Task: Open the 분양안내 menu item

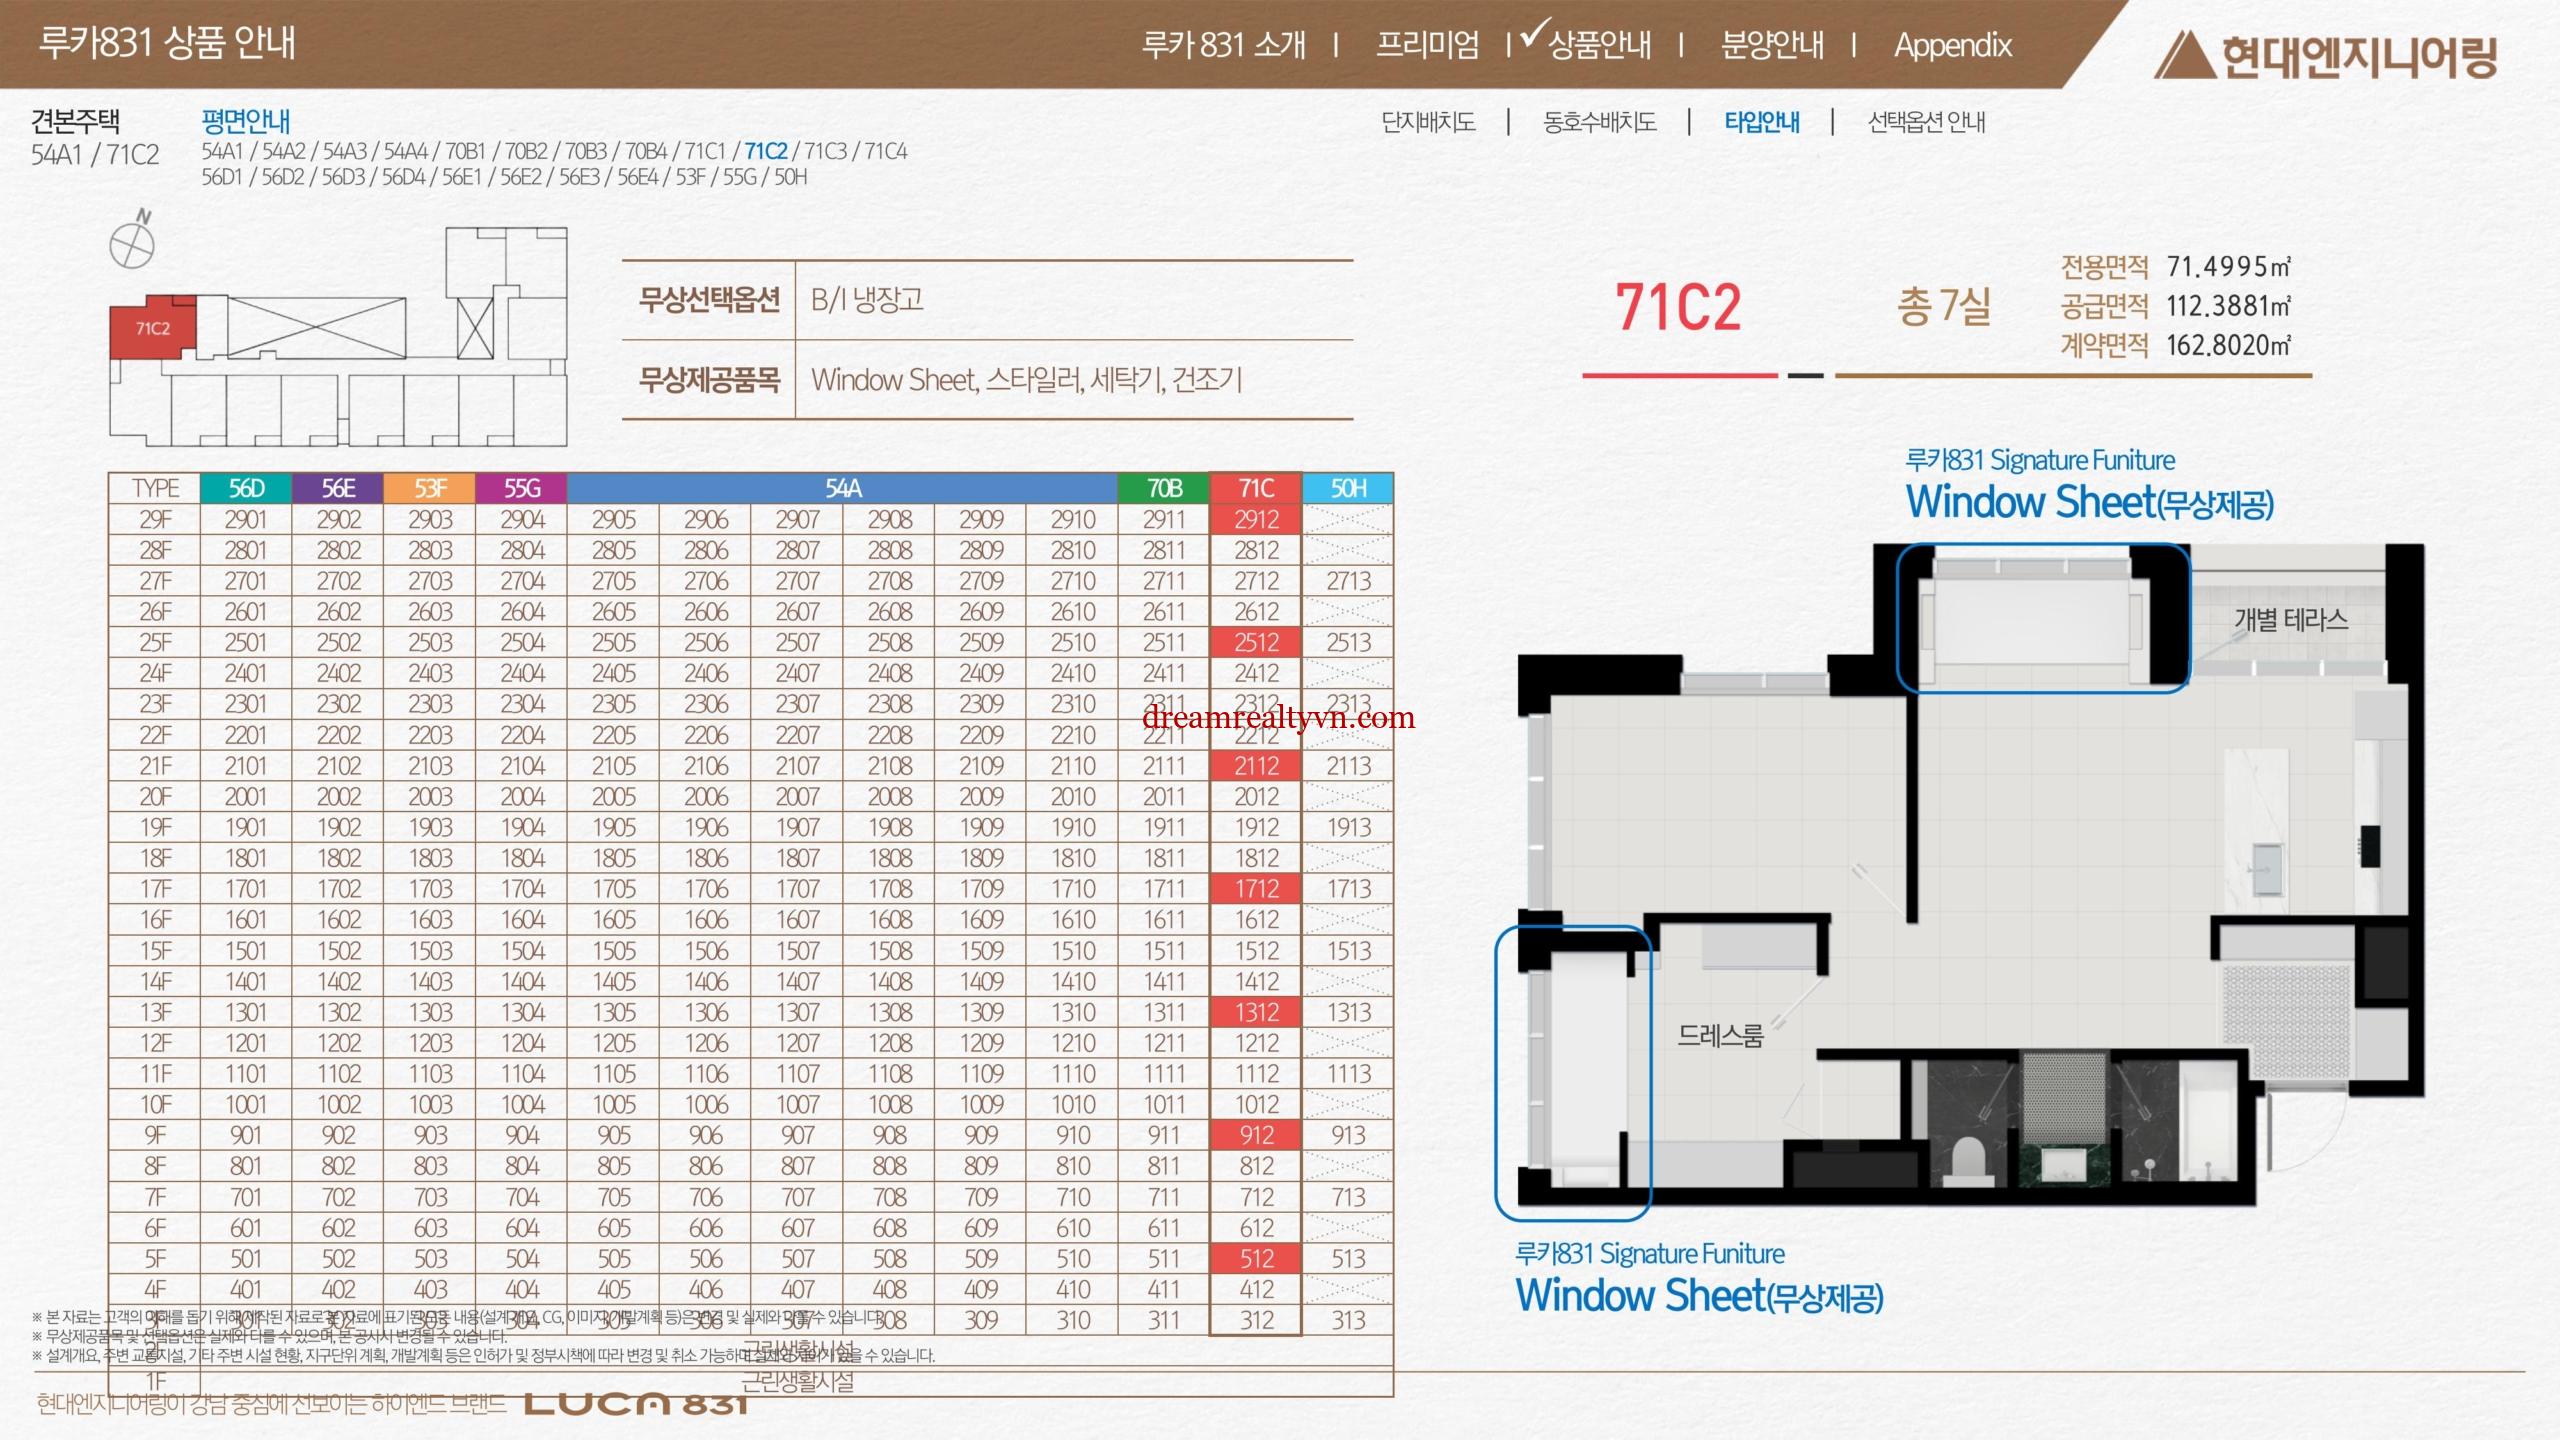Action: coord(1771,45)
